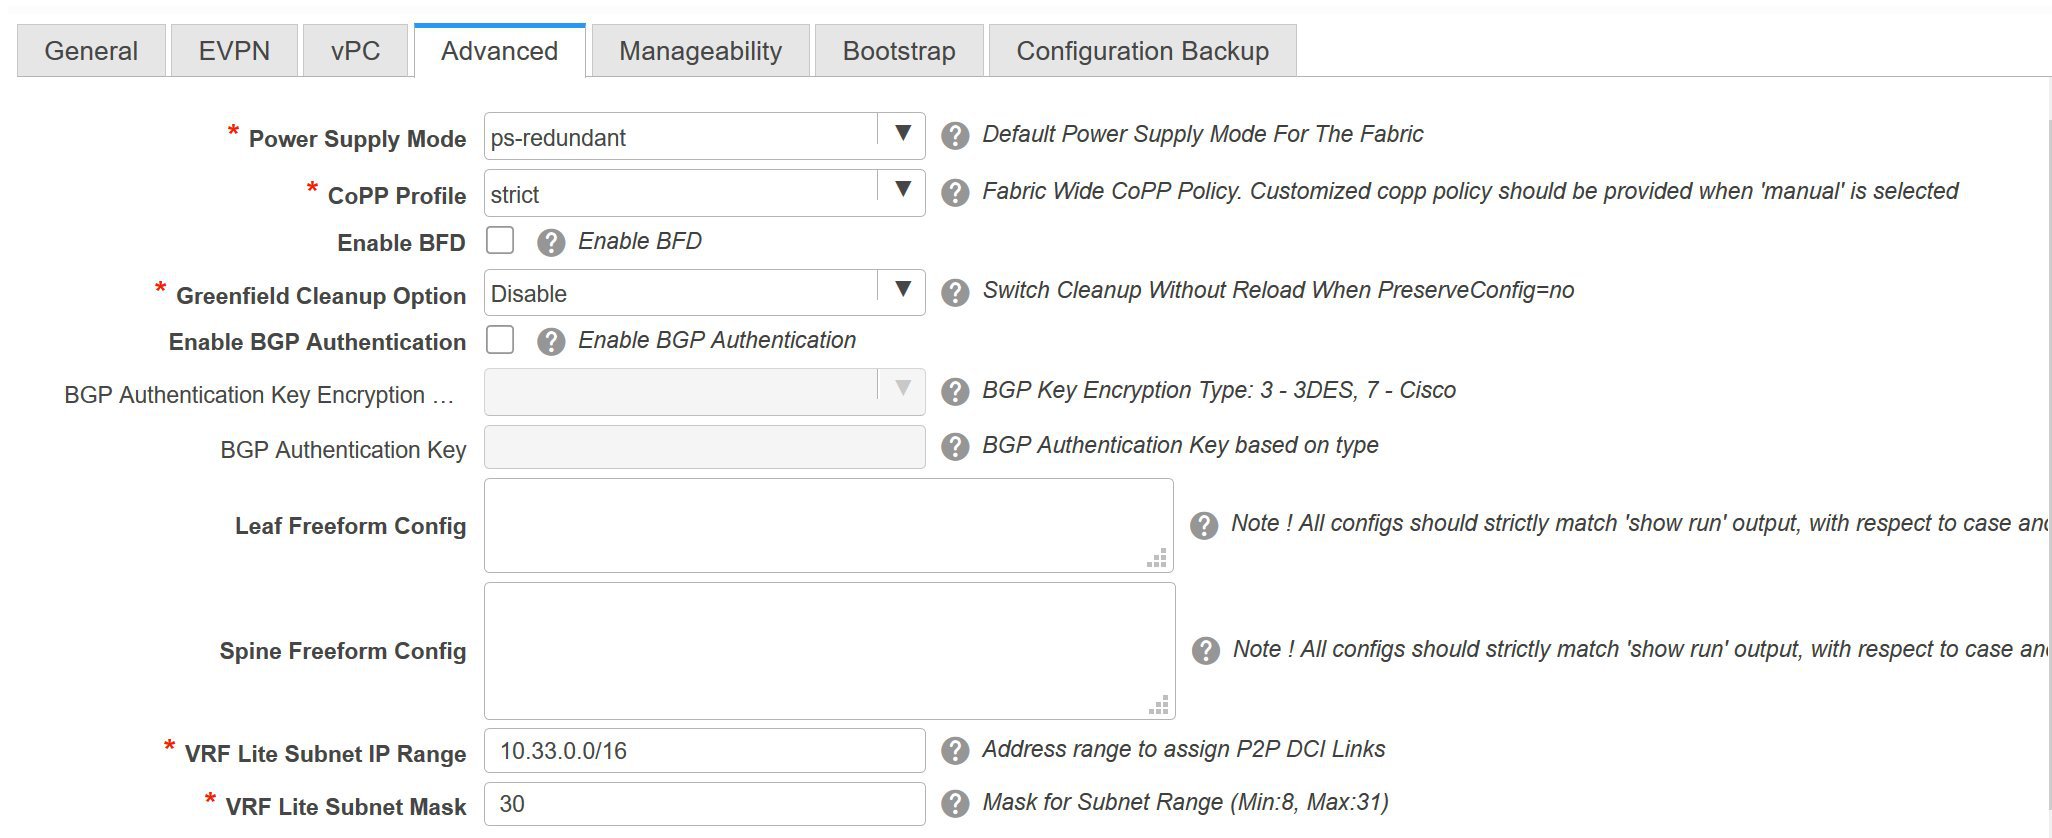
Task: Switch to the EVPN tab
Action: coord(234,51)
